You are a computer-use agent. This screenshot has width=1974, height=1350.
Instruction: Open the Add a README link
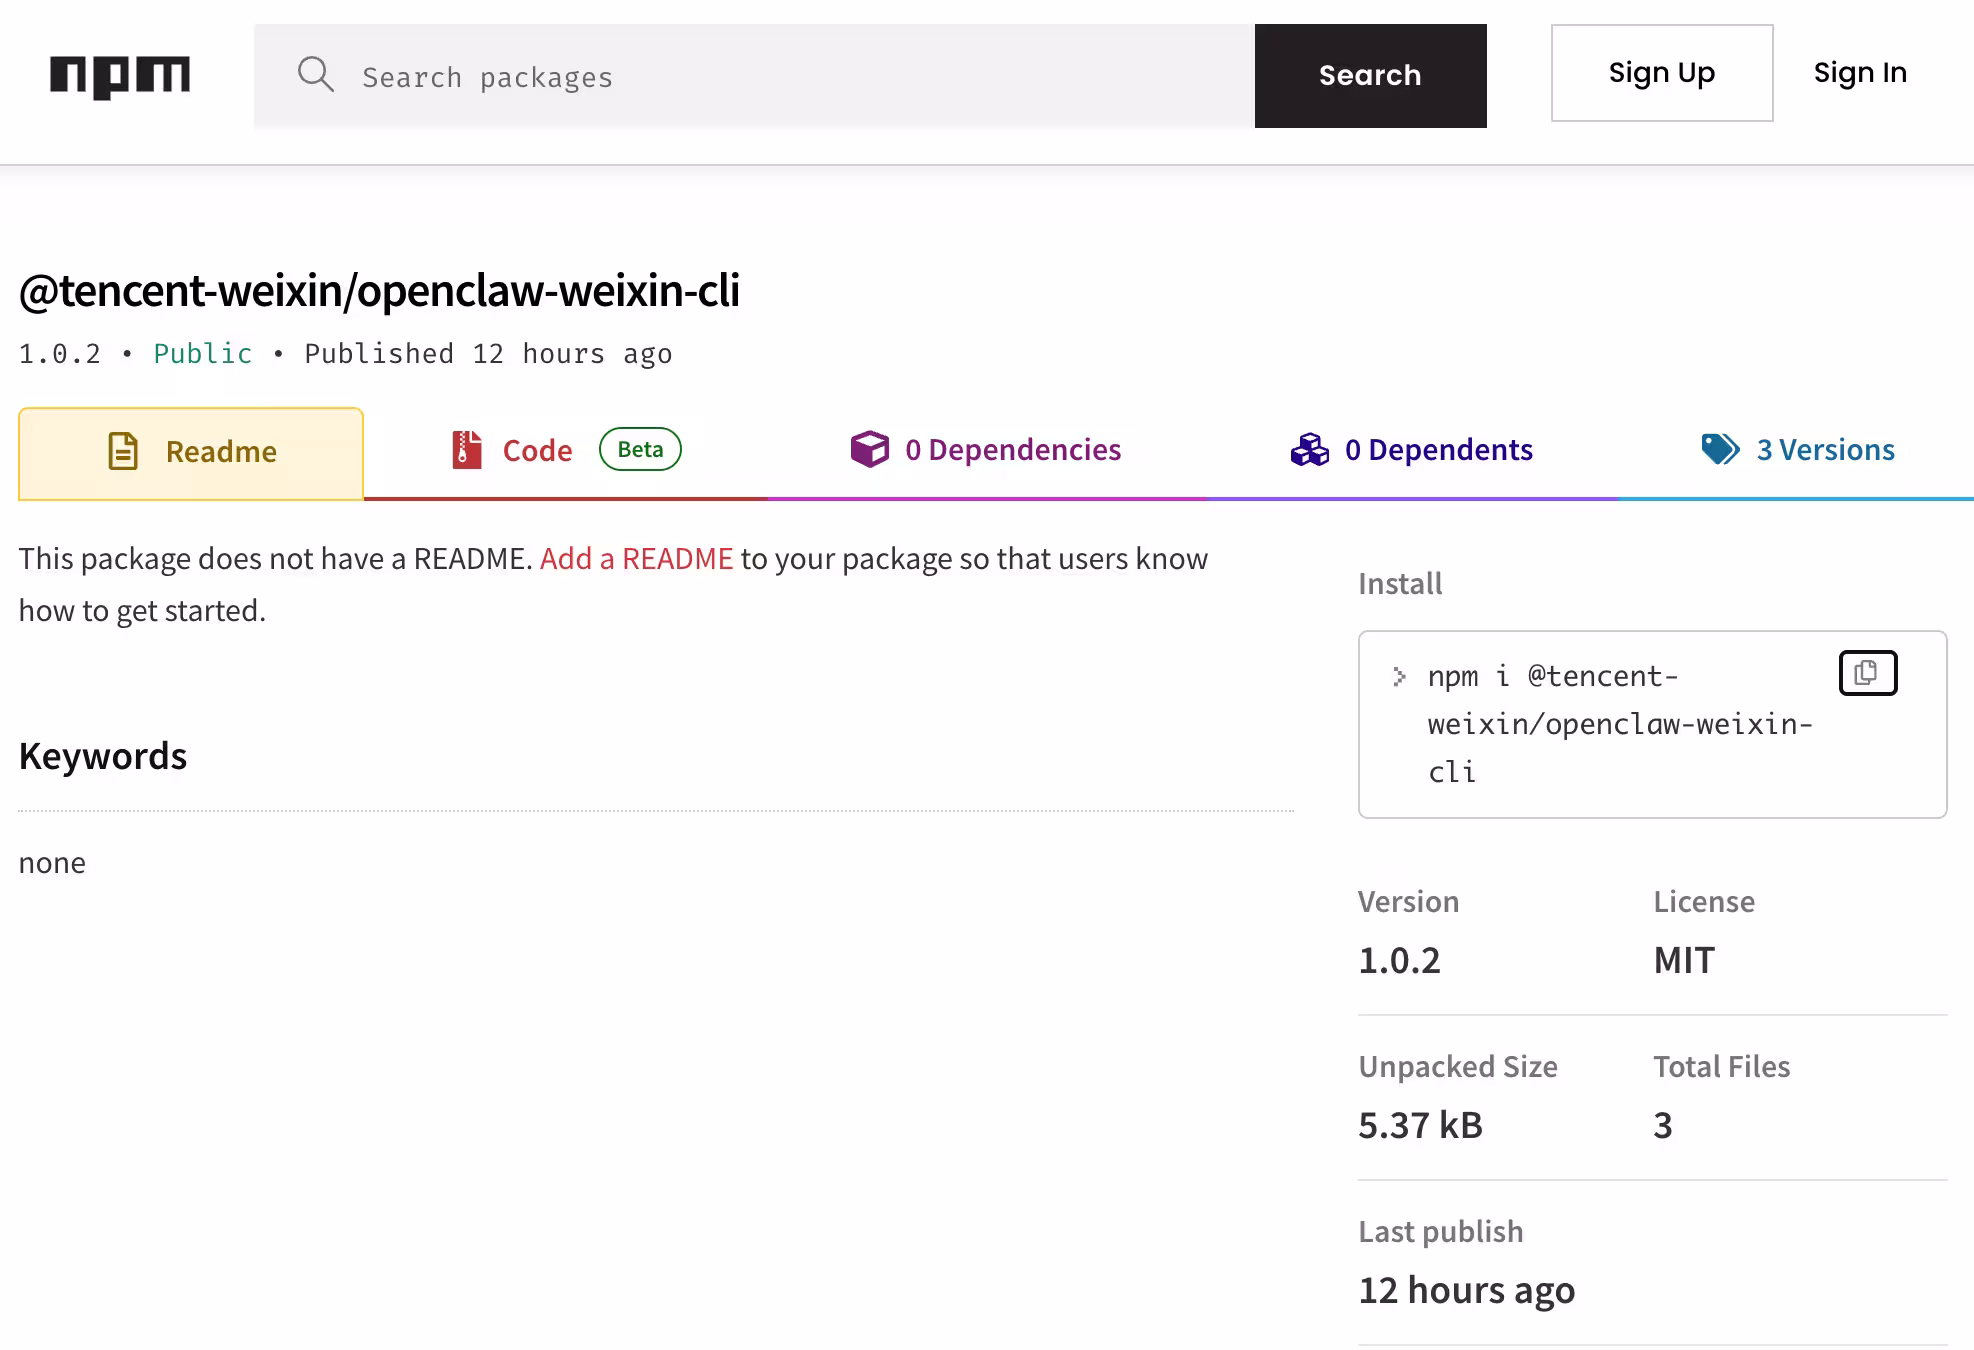637,558
